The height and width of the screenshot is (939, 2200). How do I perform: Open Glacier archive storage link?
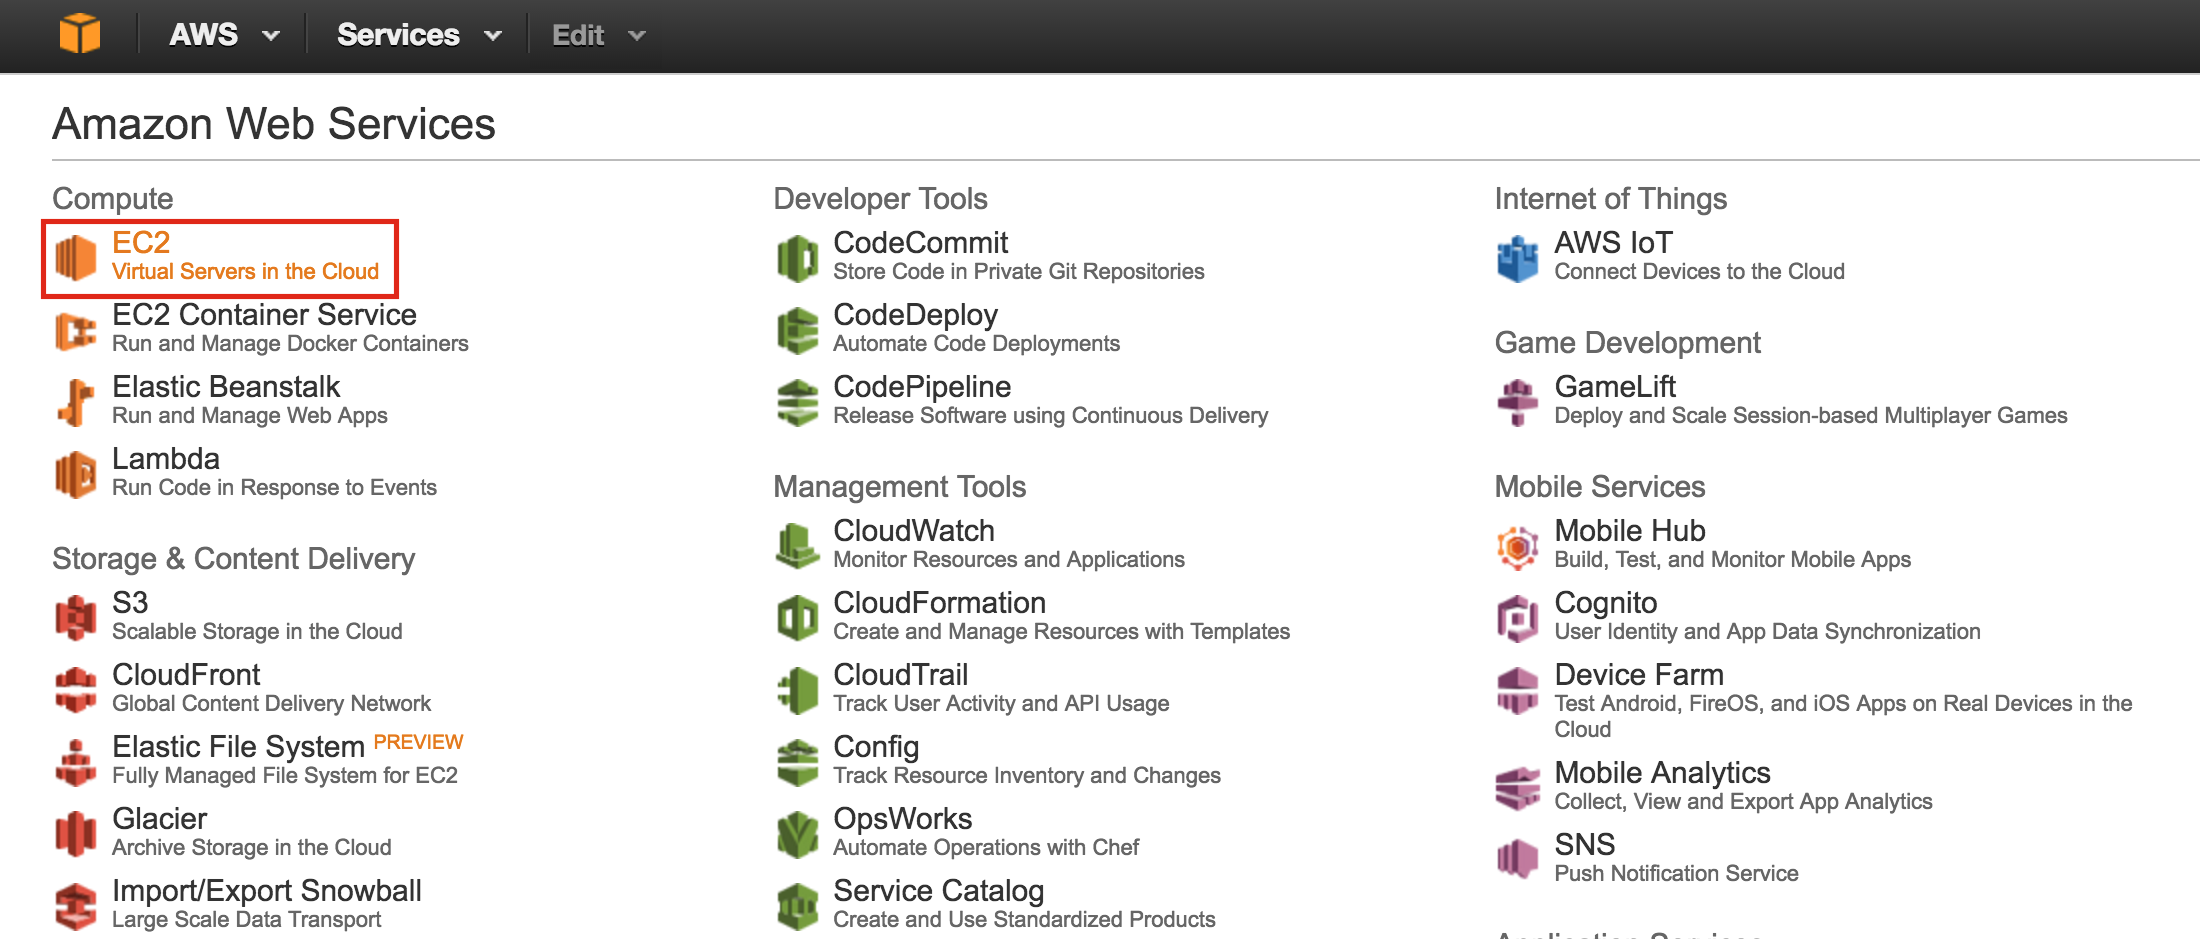[x=160, y=818]
